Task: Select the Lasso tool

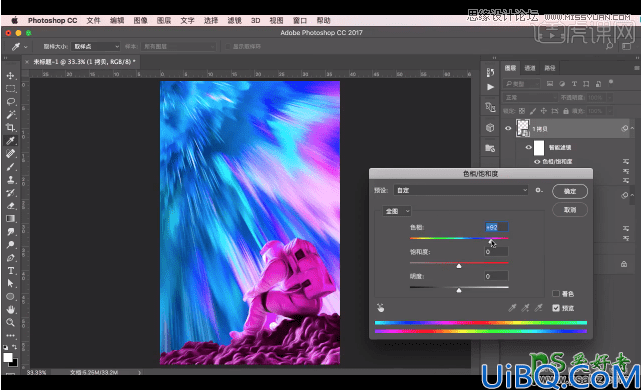Action: pos(11,101)
